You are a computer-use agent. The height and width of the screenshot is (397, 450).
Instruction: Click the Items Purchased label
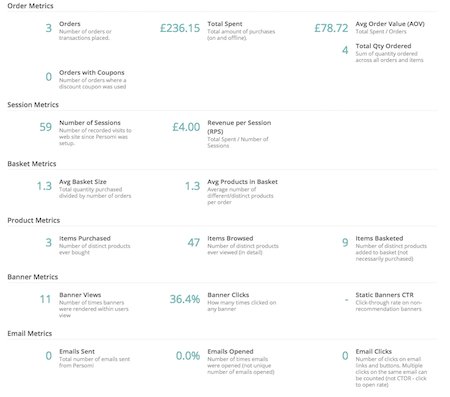[x=85, y=238]
